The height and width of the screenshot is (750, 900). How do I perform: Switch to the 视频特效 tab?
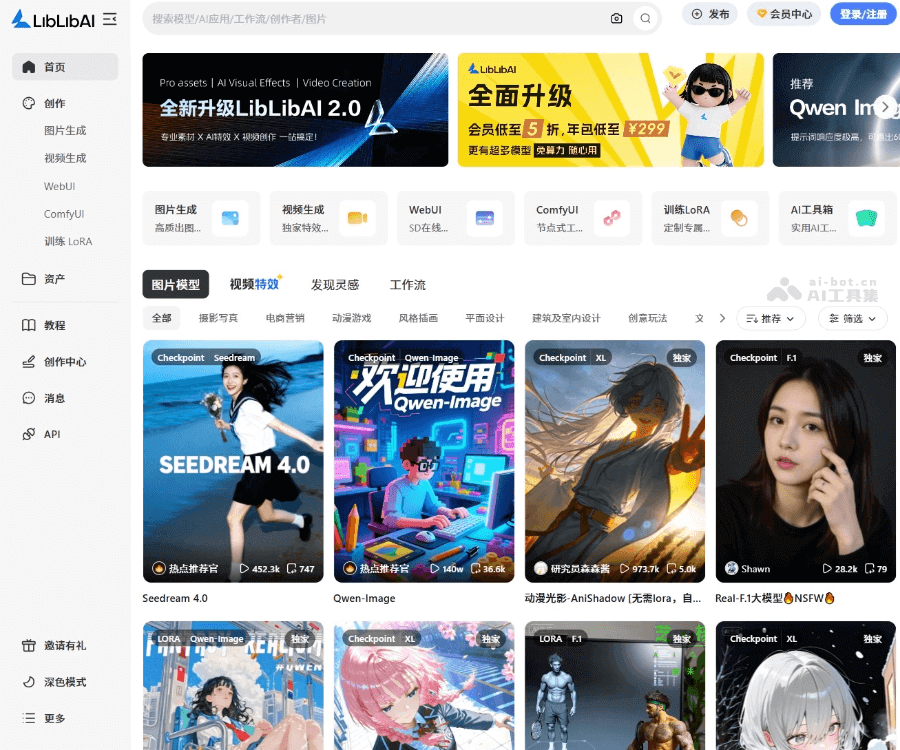tap(252, 284)
